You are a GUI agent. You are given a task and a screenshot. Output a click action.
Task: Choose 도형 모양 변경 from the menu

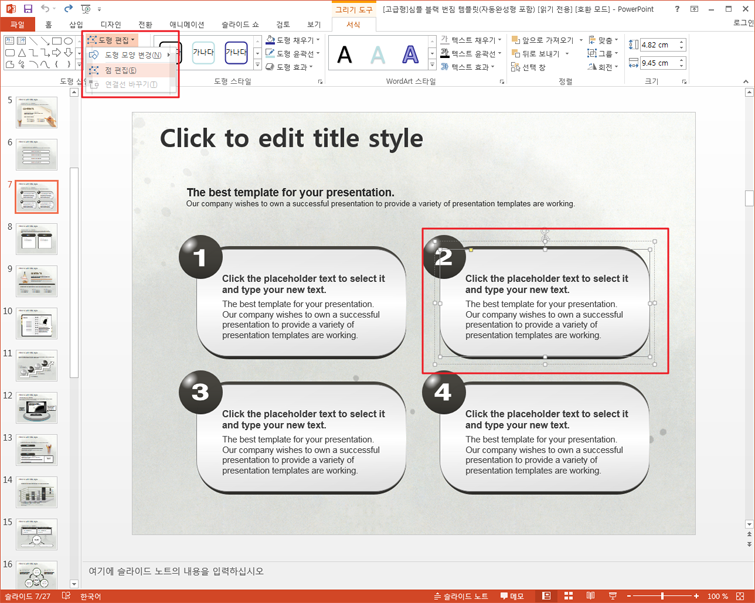pyautogui.click(x=130, y=55)
